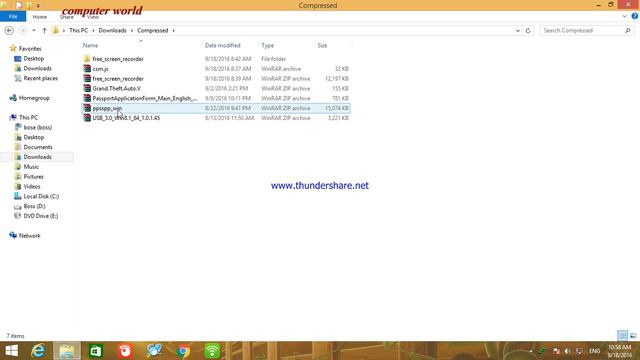Viewport: 640px width, 360px height.
Task: Click volume speaker tray icon
Action: coord(567,351)
